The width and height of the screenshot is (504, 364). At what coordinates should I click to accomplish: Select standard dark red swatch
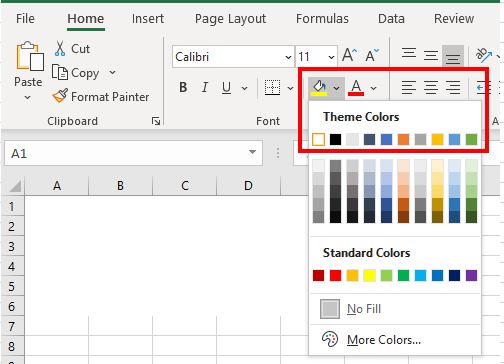318,276
